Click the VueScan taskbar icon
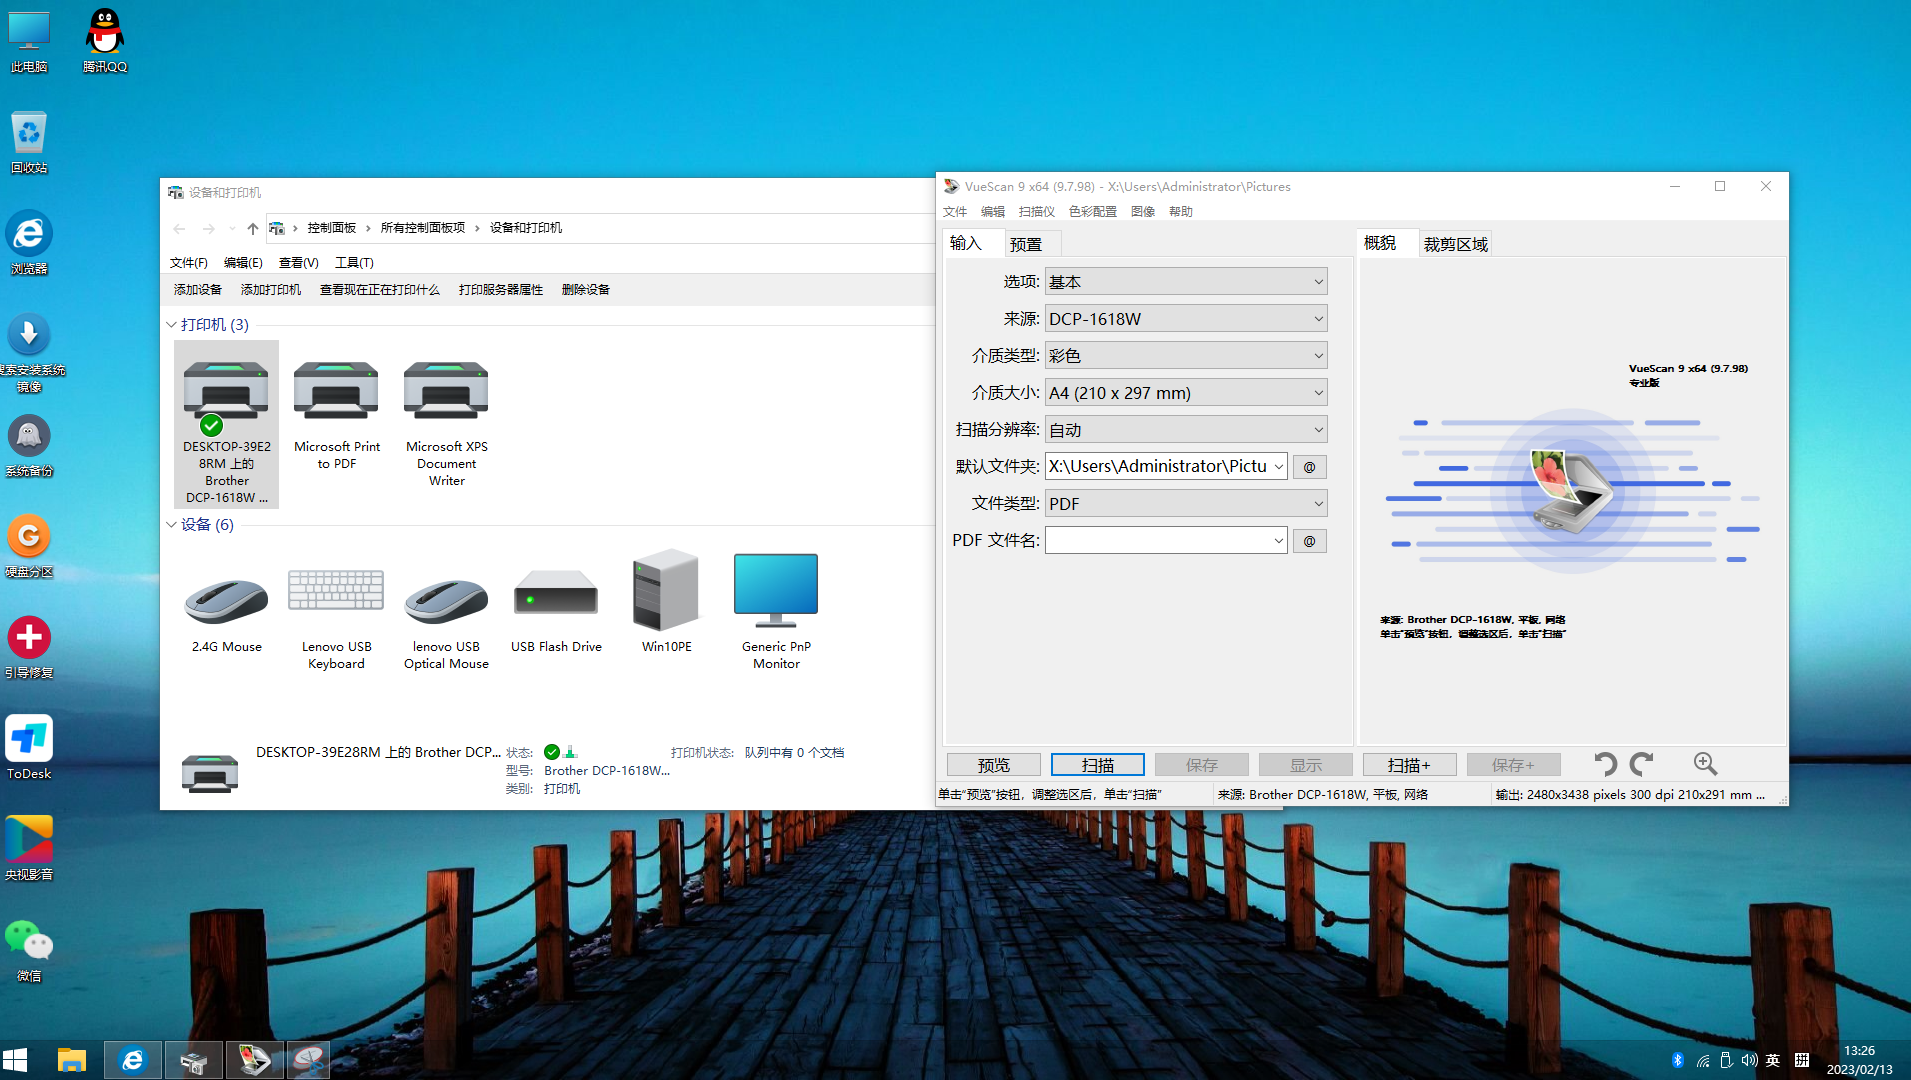1911x1080 pixels. point(254,1060)
